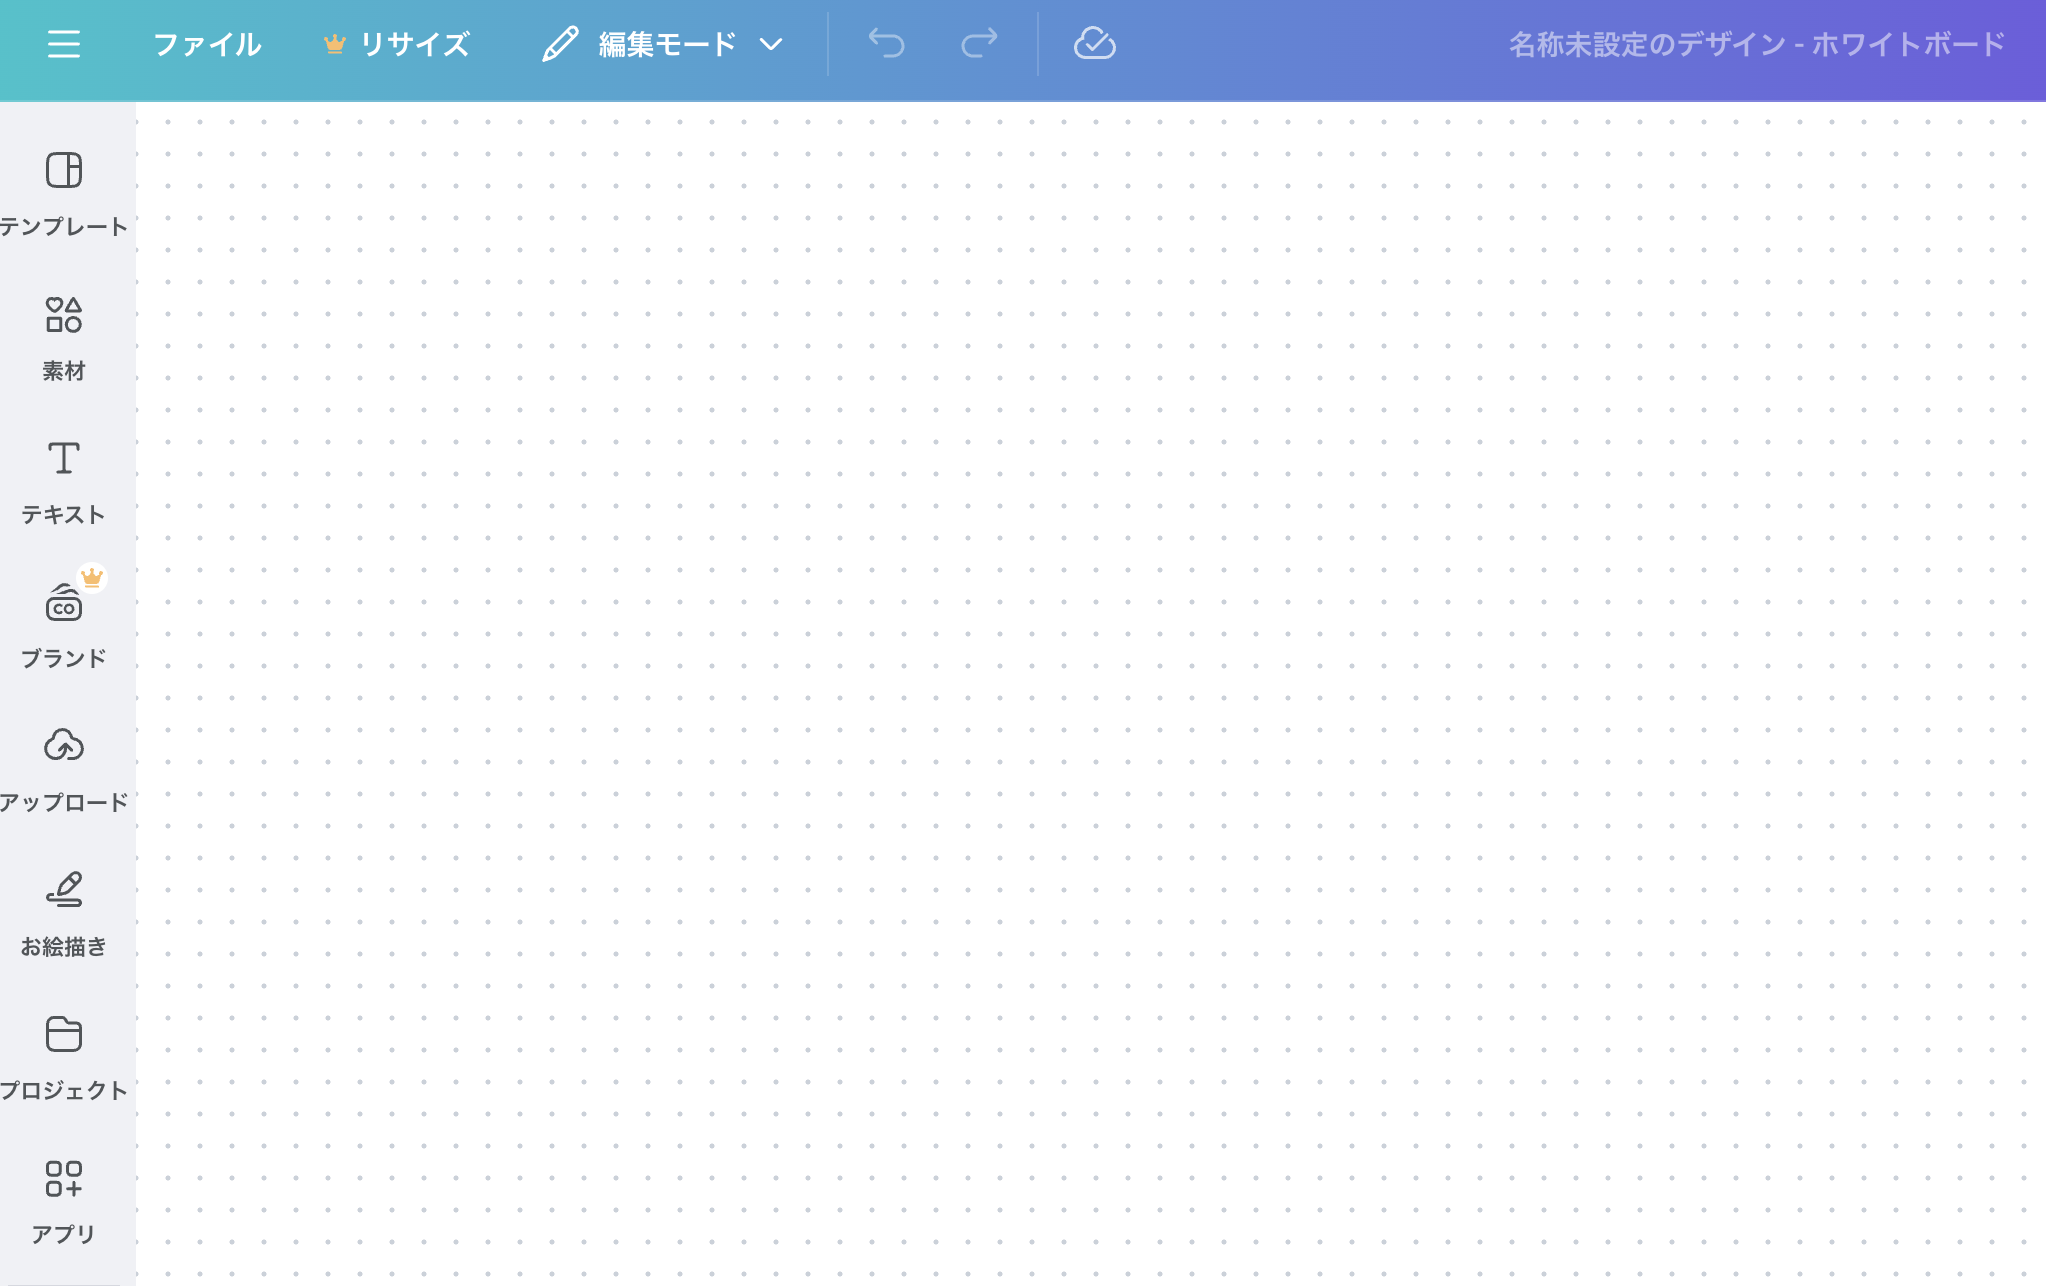Viewport: 2046px width, 1286px height.
Task: Click the redo arrow icon
Action: pos(979,44)
